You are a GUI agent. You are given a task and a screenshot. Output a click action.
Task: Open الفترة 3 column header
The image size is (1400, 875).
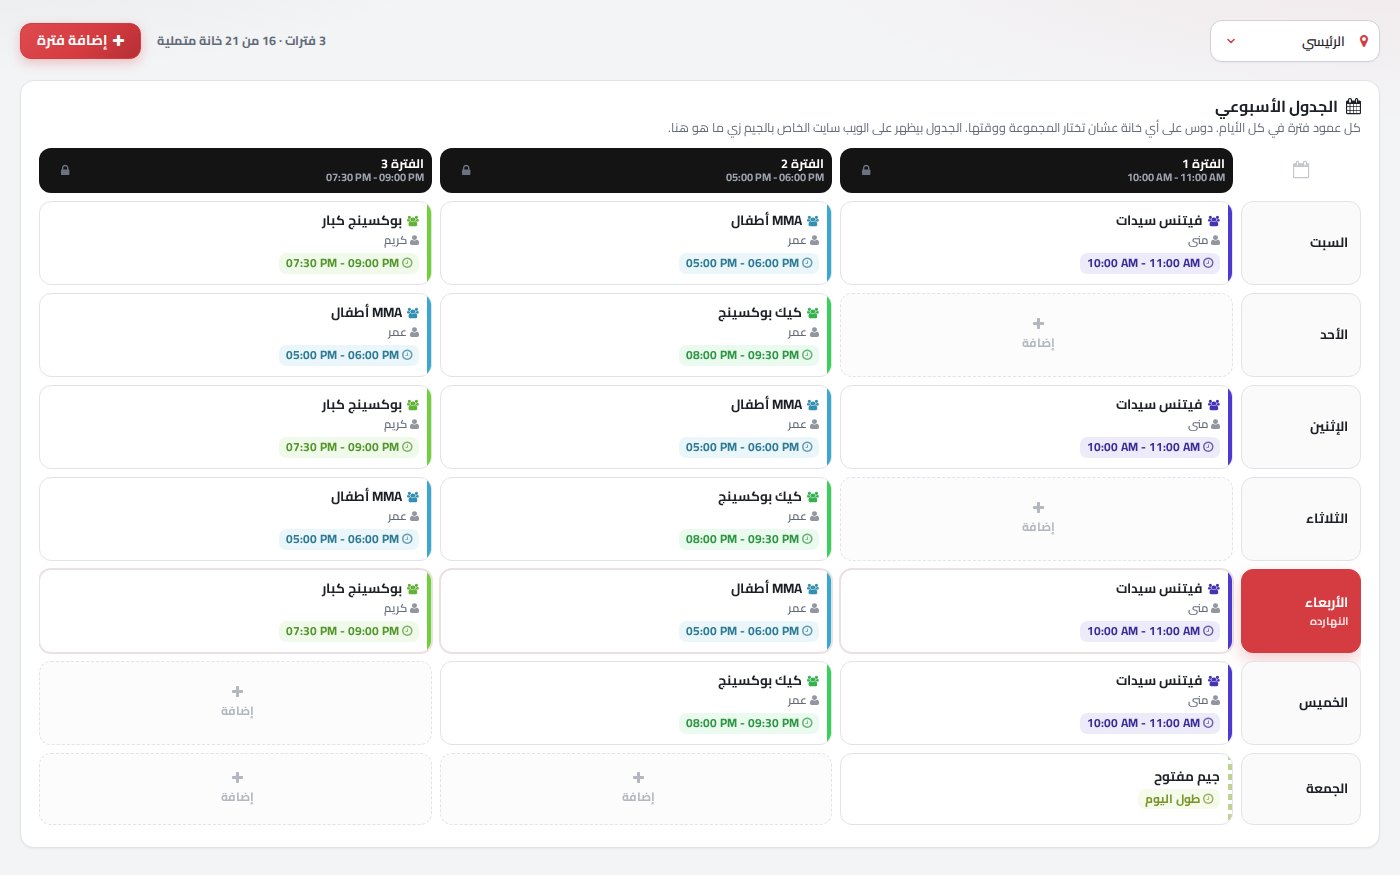click(235, 171)
